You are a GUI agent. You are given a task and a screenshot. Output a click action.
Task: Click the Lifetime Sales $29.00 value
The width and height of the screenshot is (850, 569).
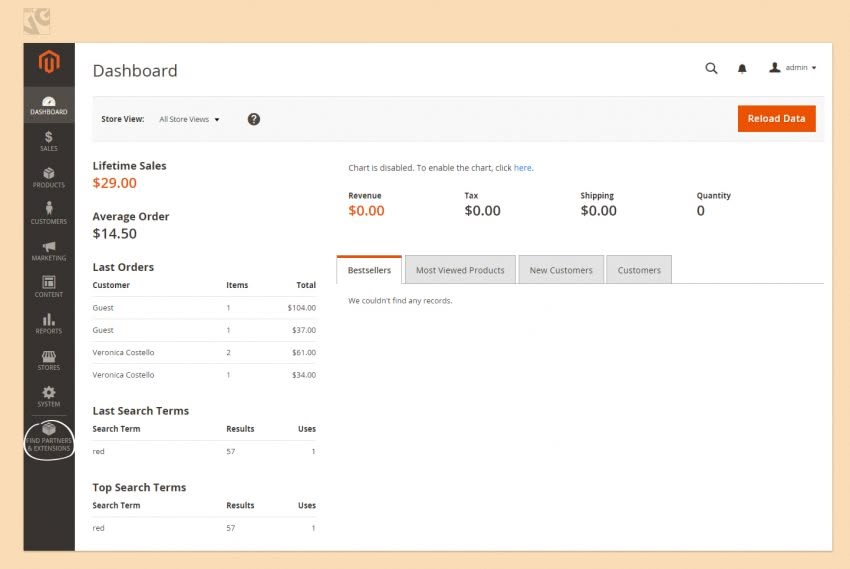[114, 183]
